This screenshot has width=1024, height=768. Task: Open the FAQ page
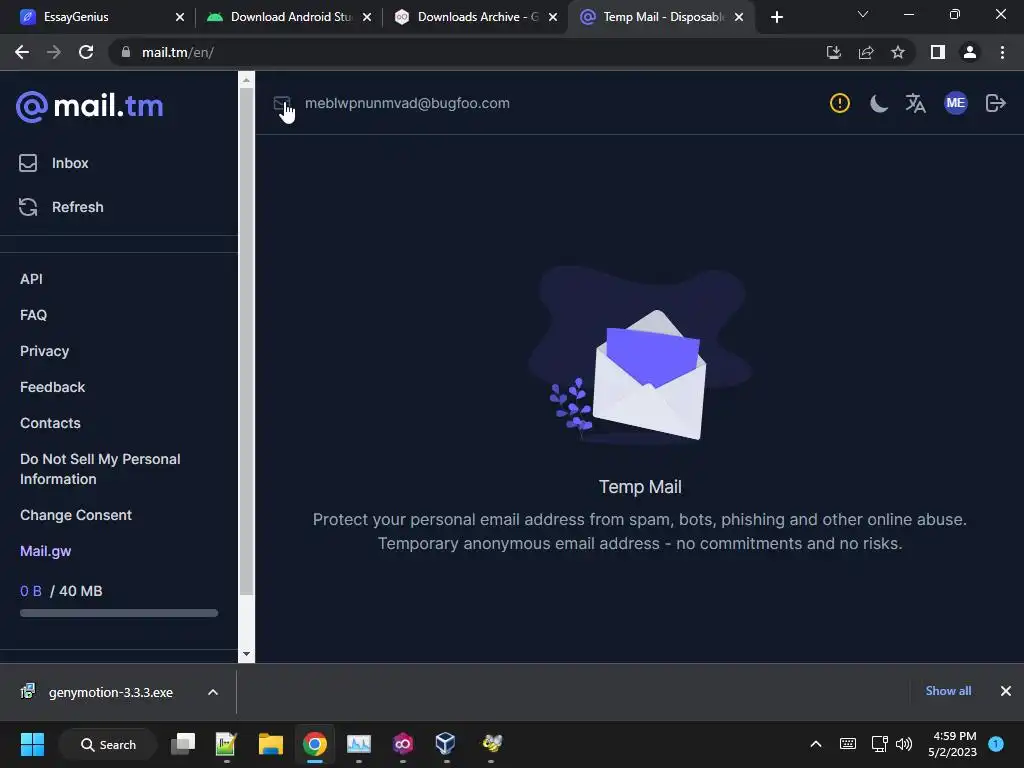click(x=33, y=315)
